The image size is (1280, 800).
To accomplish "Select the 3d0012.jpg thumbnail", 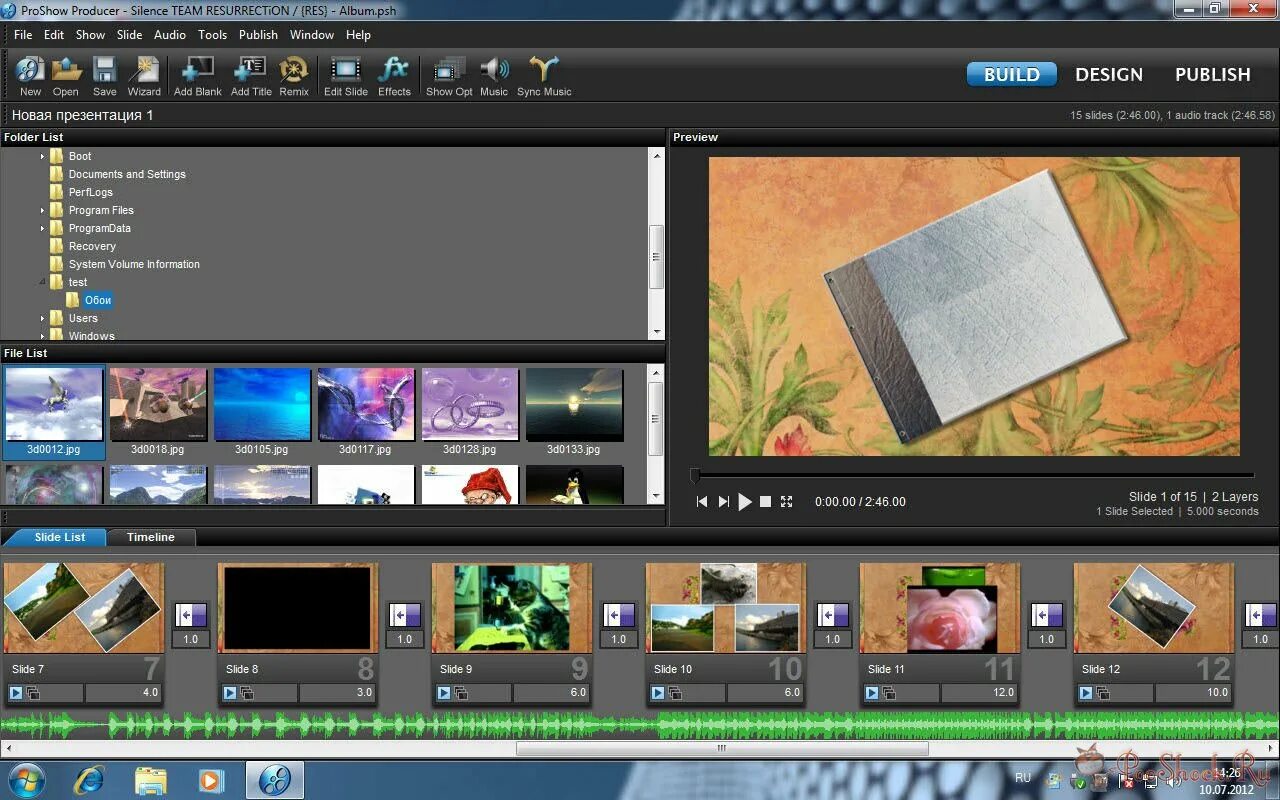I will point(54,412).
